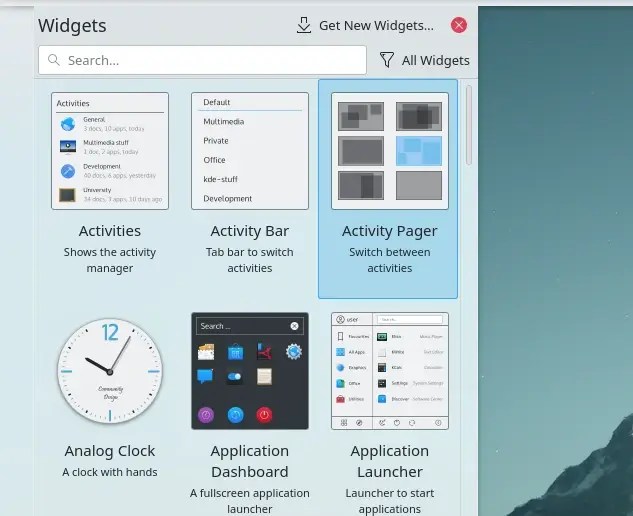Click the widget list scrollbar handle
The image size is (633, 516).
pyautogui.click(x=469, y=125)
